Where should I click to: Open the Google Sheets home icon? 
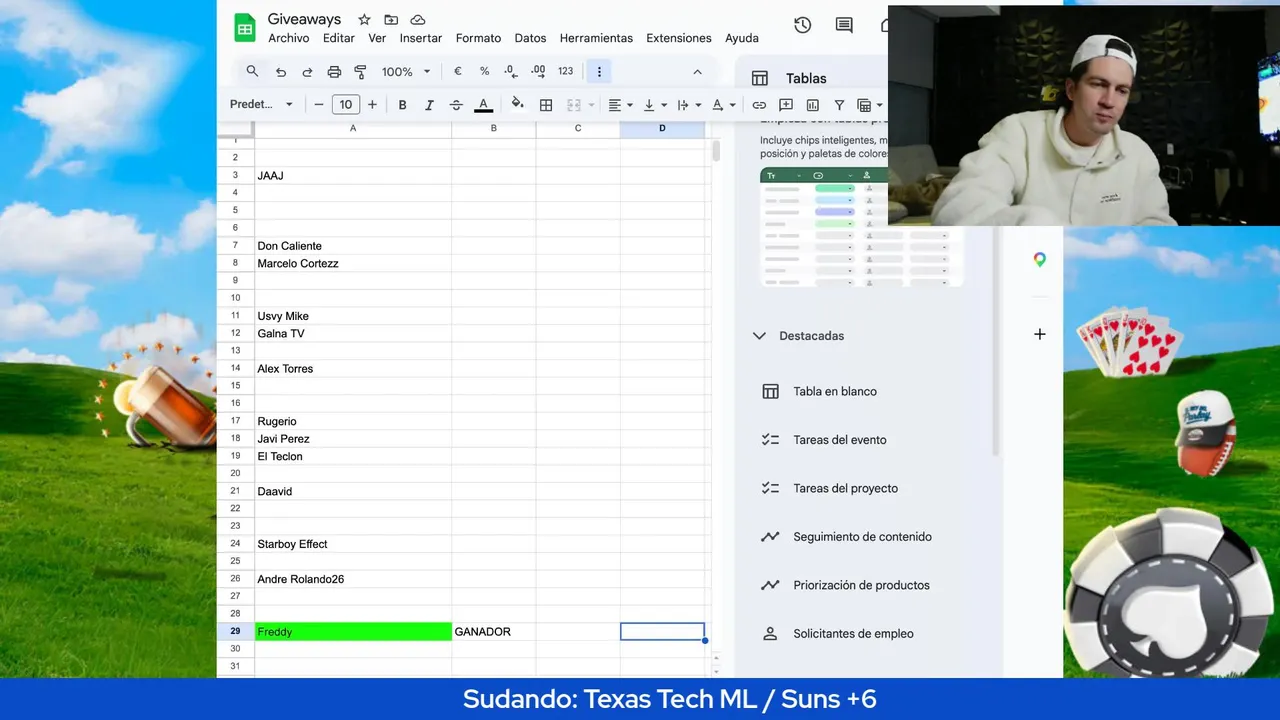[245, 28]
